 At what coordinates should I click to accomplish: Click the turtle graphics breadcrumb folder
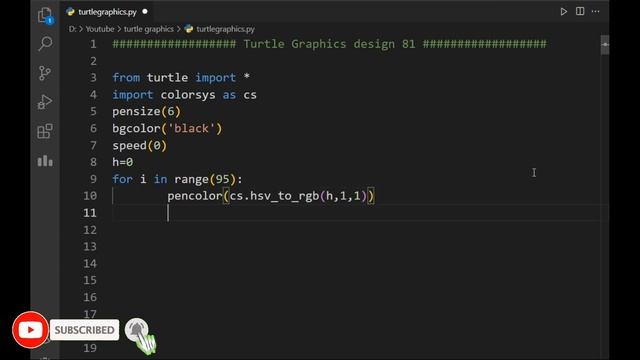149,29
